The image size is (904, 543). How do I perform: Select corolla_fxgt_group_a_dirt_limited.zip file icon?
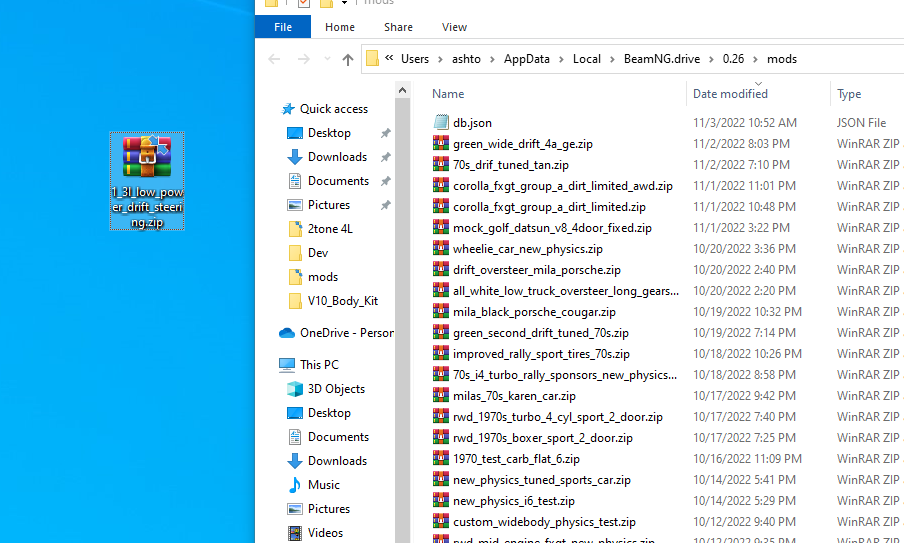[x=441, y=206]
